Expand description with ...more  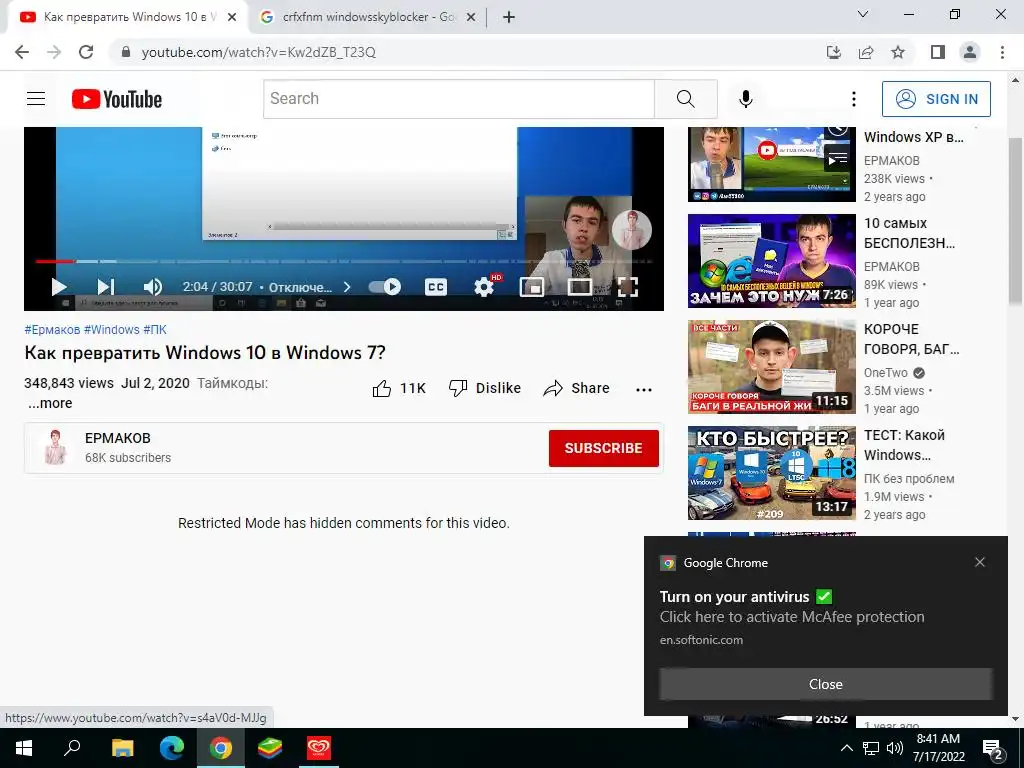point(50,404)
